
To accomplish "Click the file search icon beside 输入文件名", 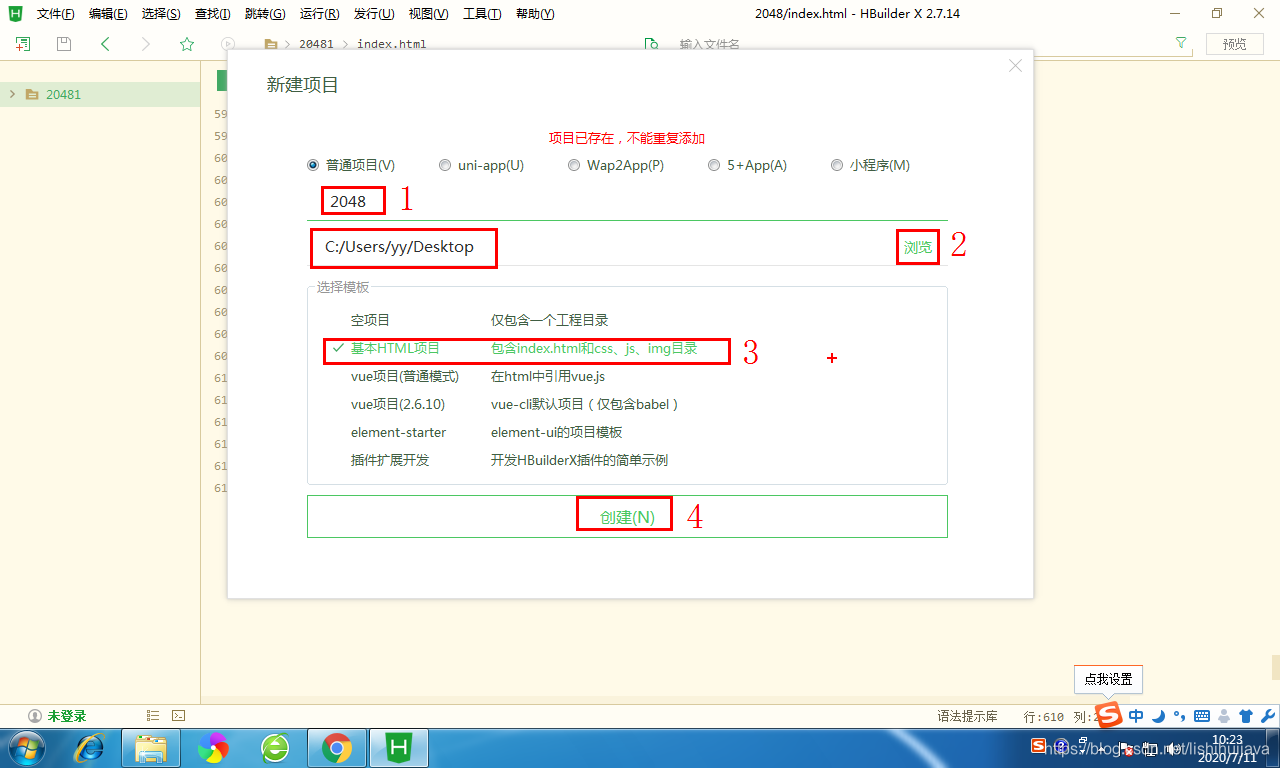I will click(x=652, y=44).
